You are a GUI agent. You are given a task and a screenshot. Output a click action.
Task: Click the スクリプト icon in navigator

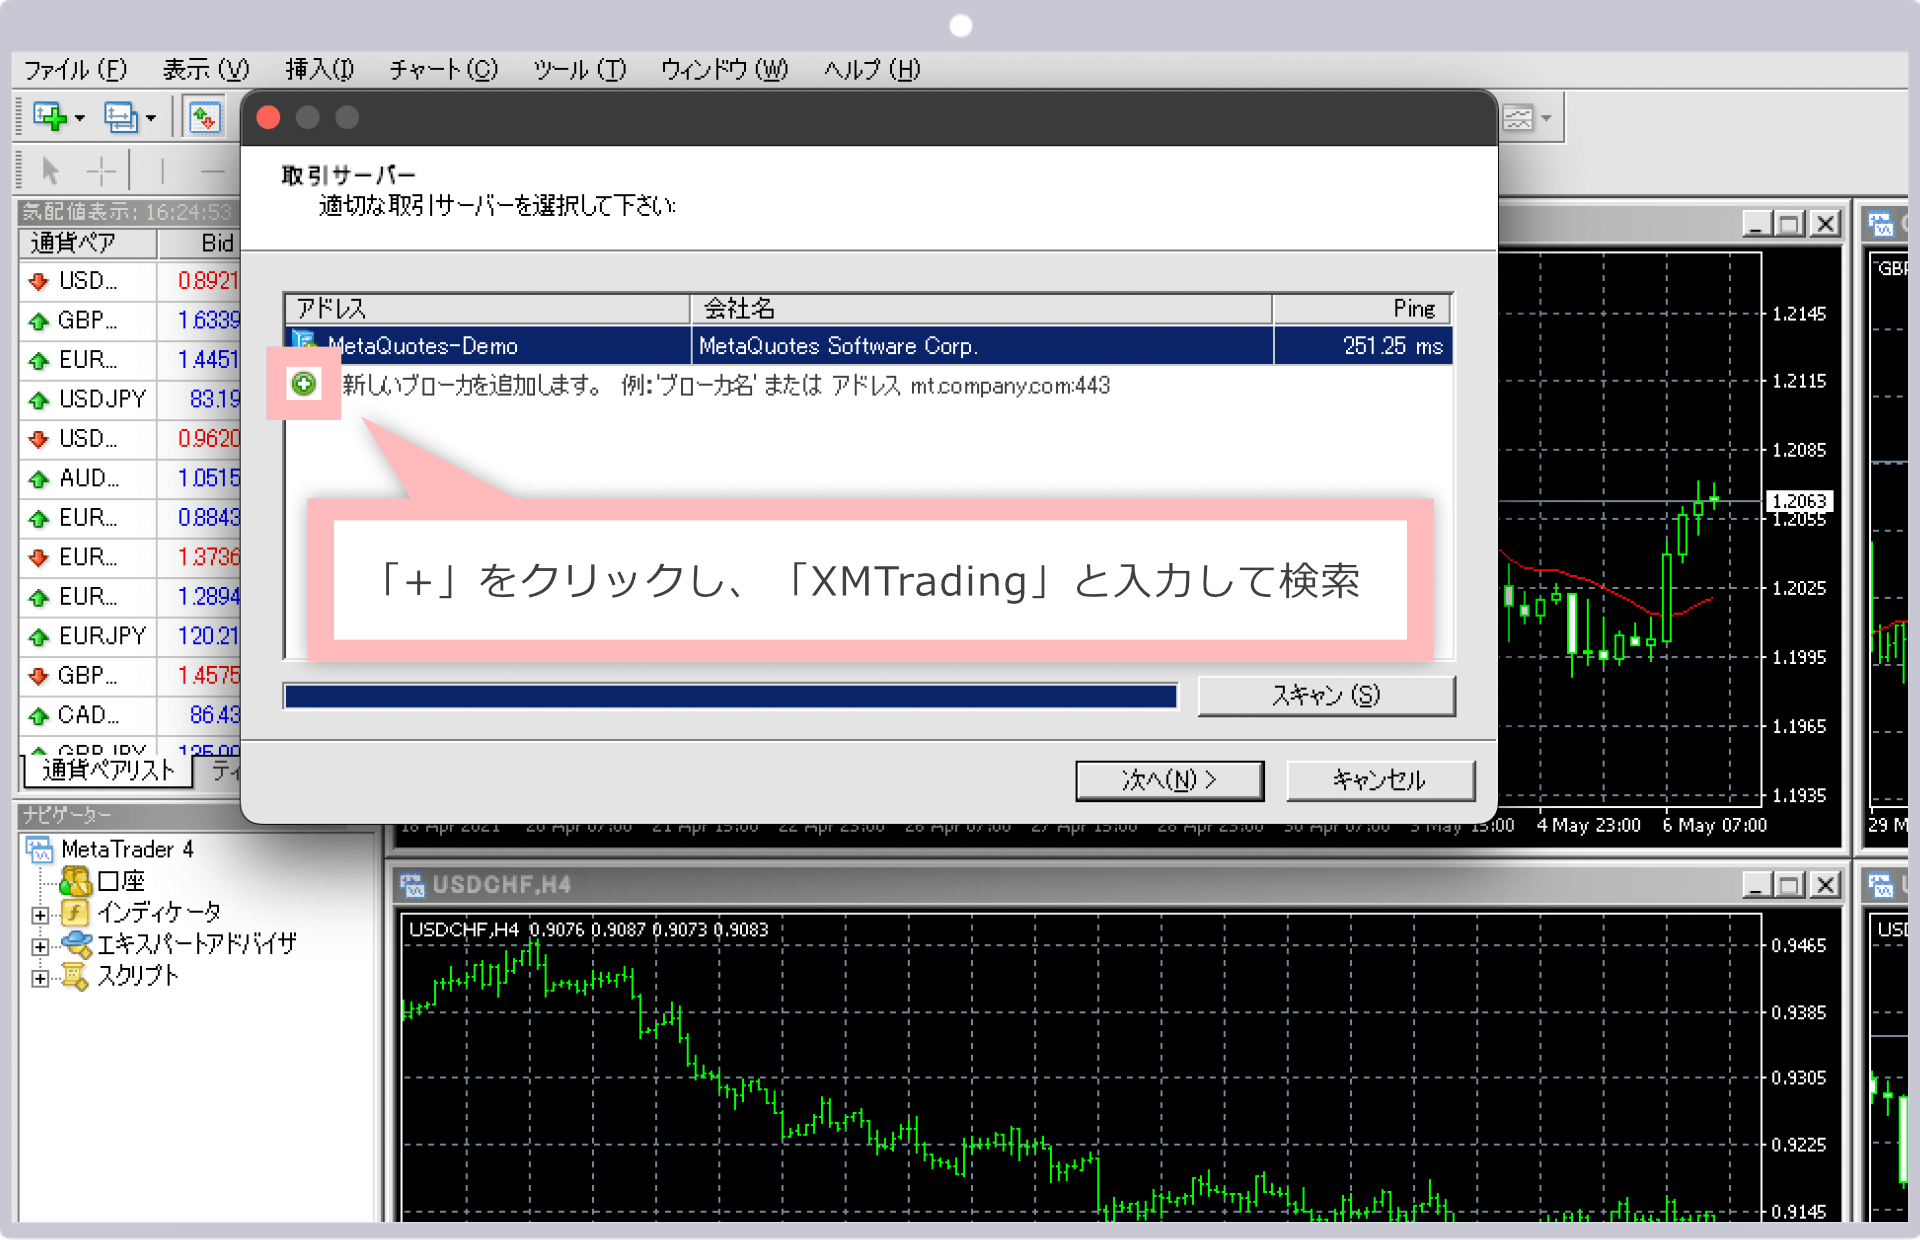pyautogui.click(x=75, y=975)
